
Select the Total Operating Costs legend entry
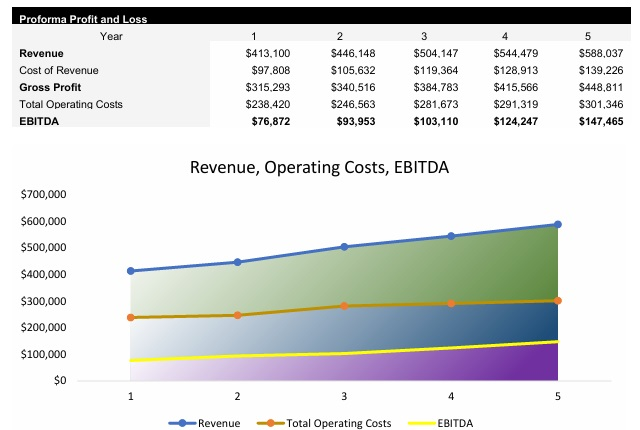[338, 423]
